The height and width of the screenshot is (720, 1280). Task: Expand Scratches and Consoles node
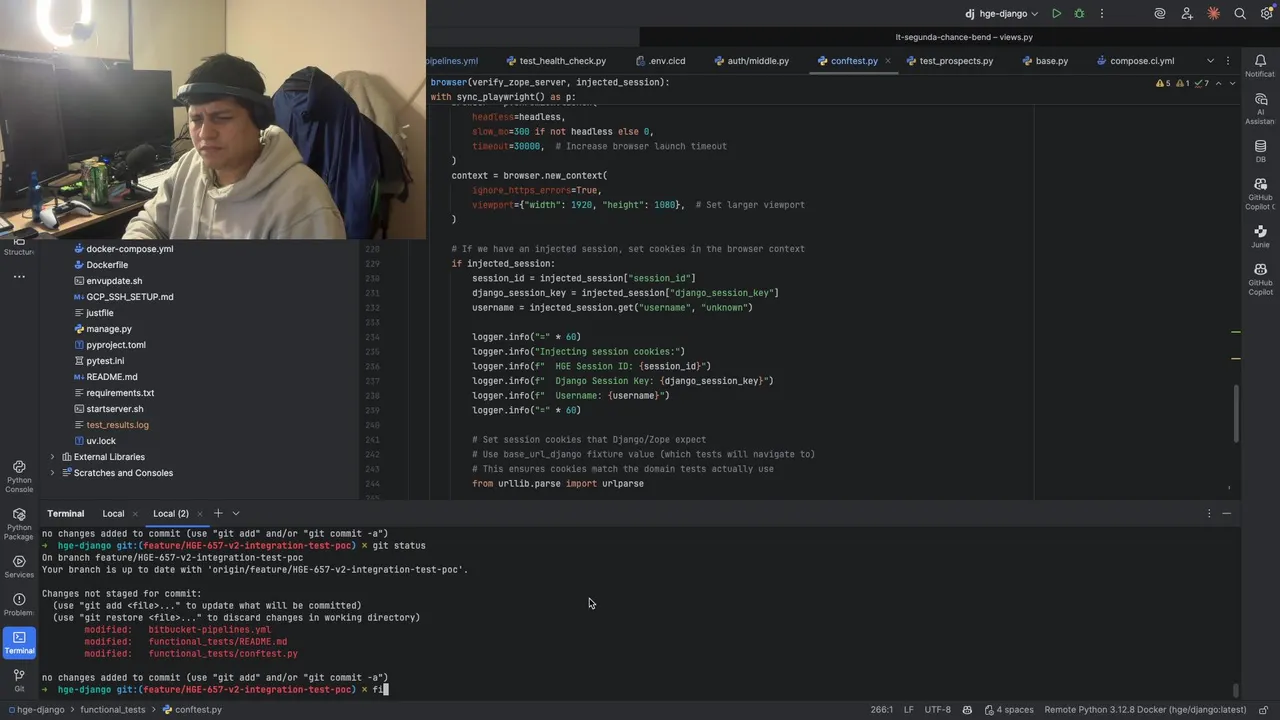coord(52,473)
